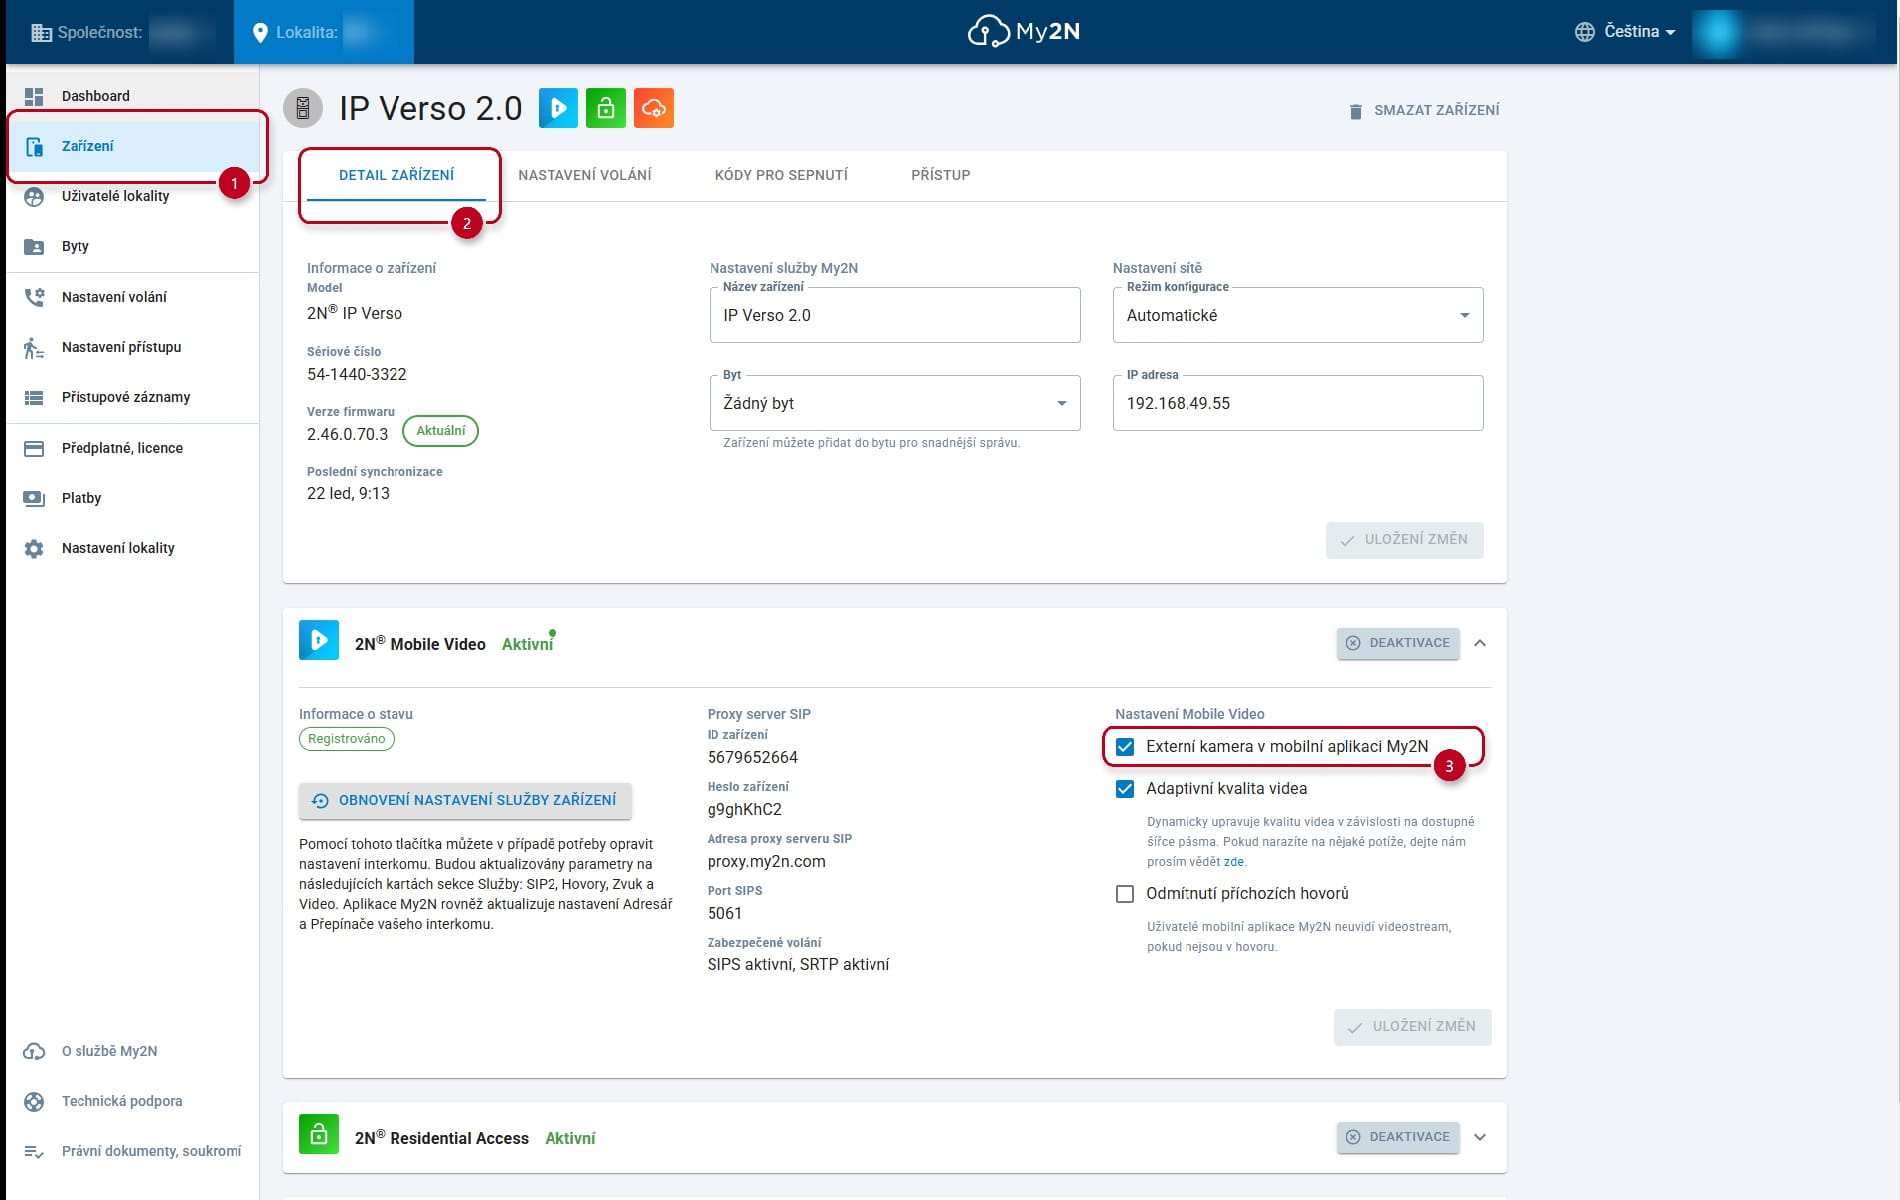The height and width of the screenshot is (1200, 1900).
Task: Click the Zařízení device icon in sidebar
Action: tap(34, 146)
